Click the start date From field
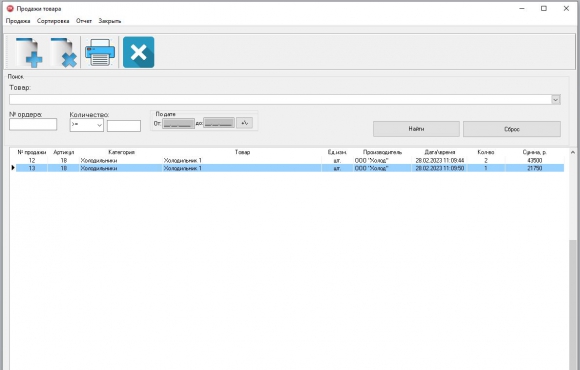The image size is (580, 370). [178, 123]
